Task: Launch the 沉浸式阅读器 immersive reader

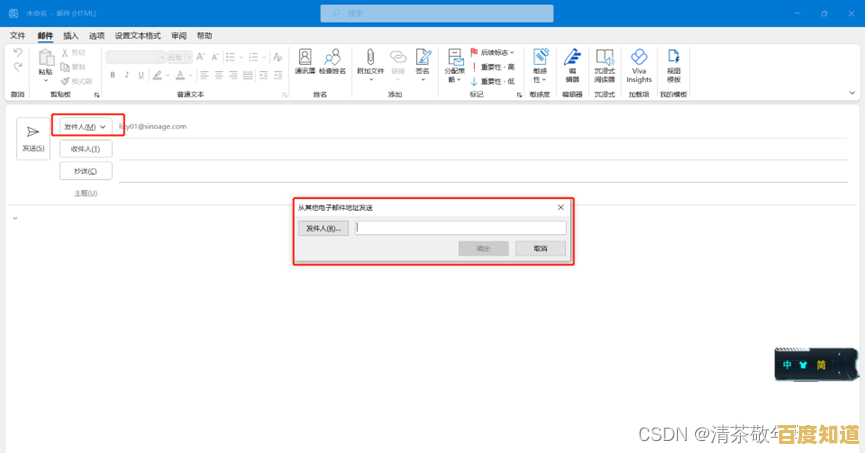Action: coord(604,64)
